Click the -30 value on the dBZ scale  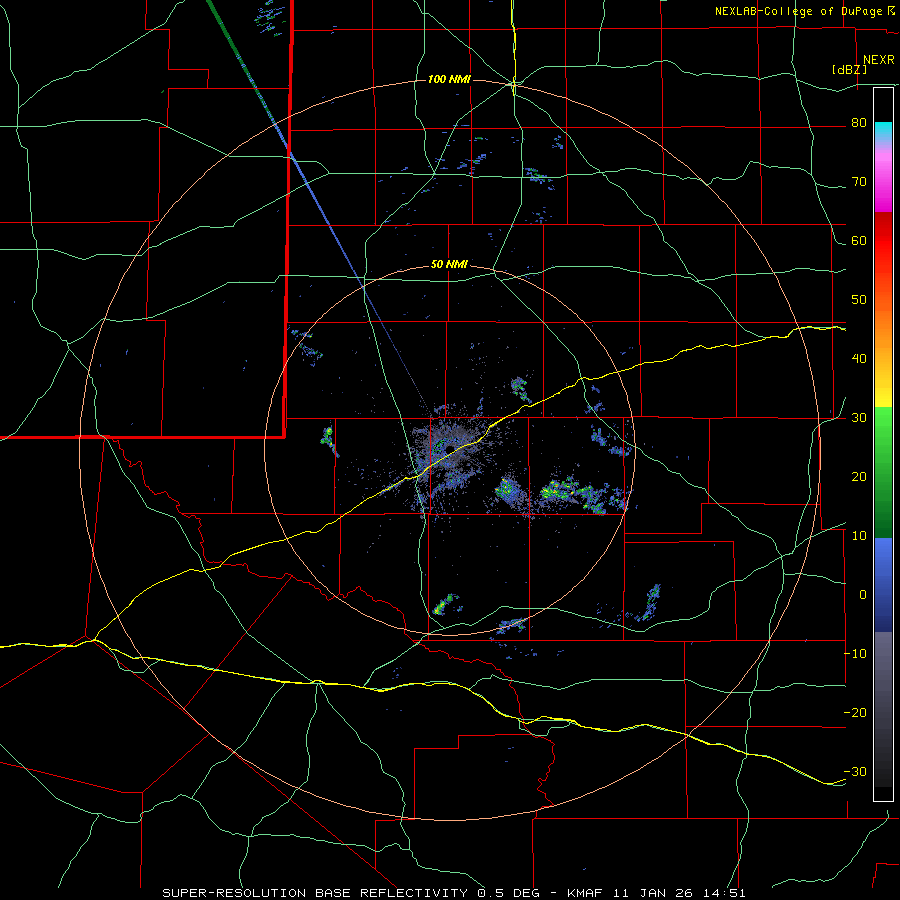(x=855, y=772)
